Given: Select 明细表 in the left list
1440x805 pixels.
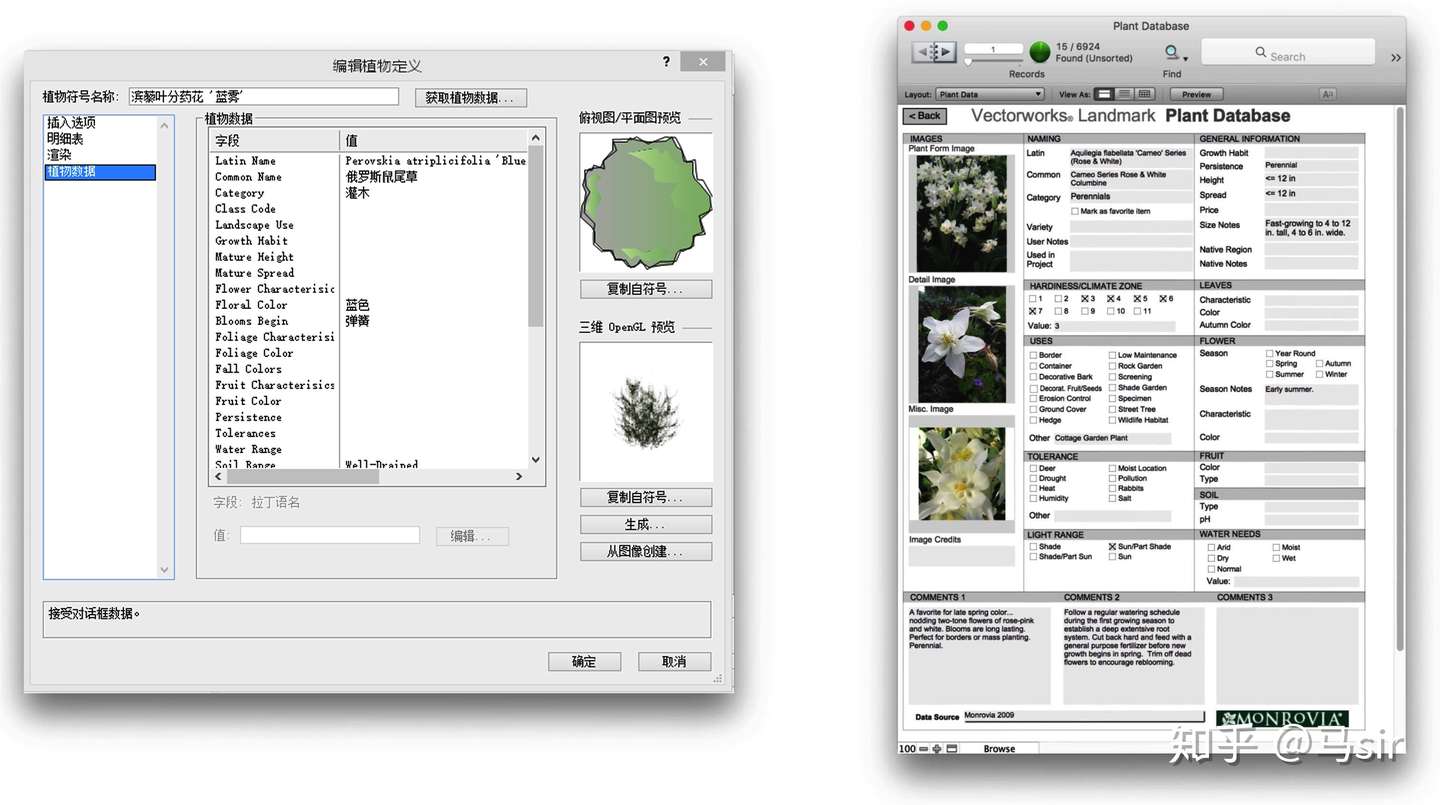Looking at the screenshot, I should point(101,139).
